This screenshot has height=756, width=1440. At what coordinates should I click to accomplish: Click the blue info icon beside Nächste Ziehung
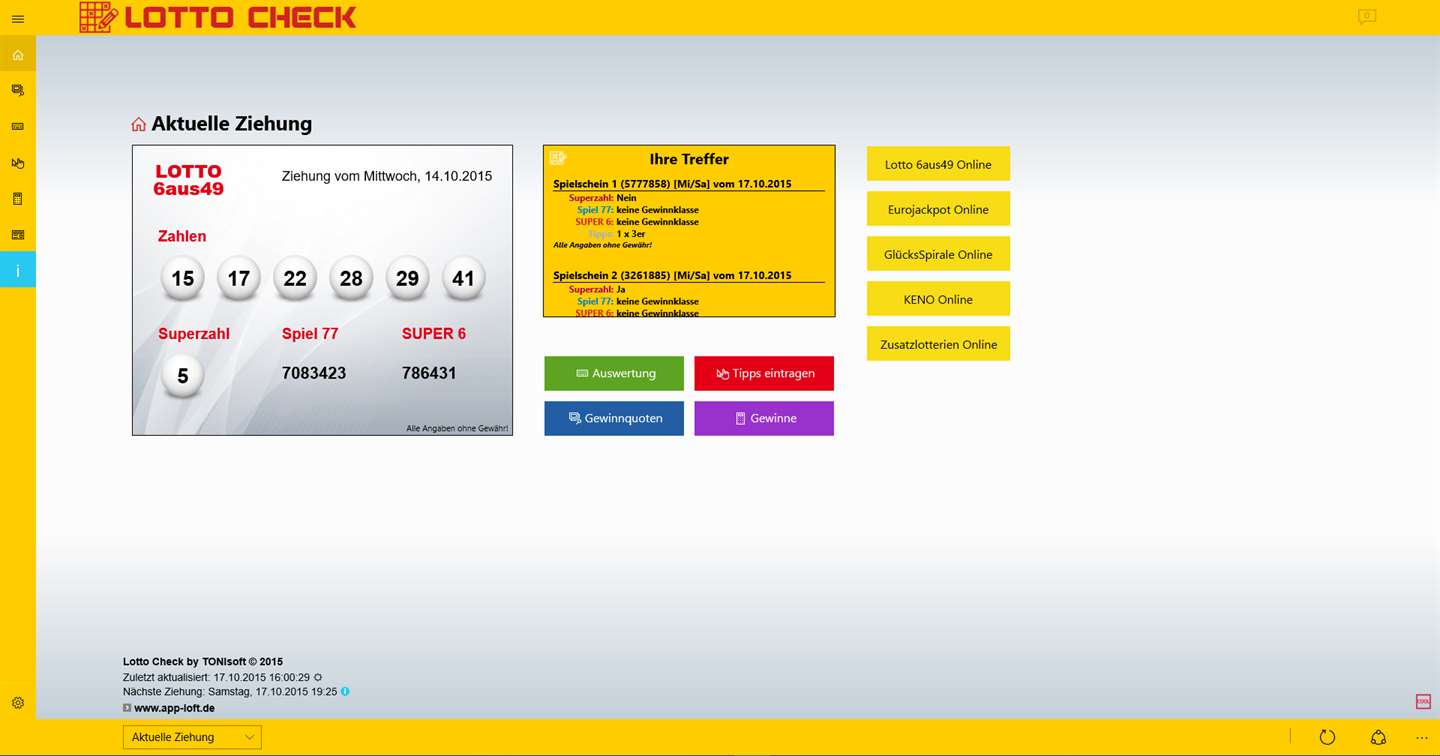click(x=345, y=691)
